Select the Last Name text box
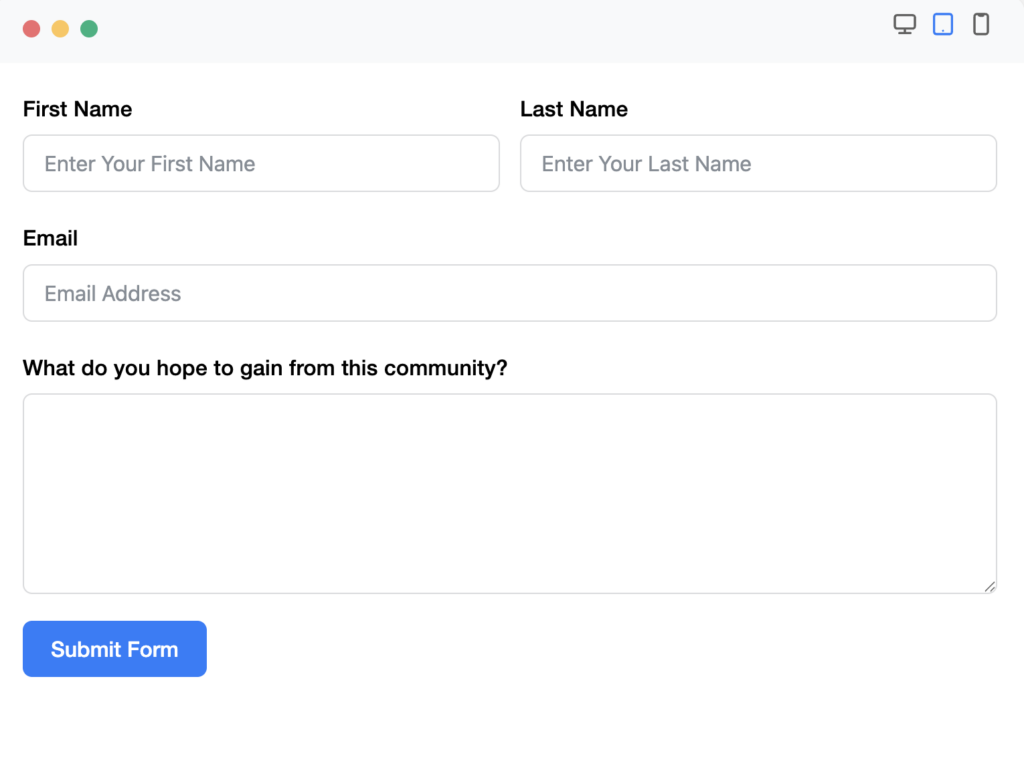This screenshot has width=1024, height=784. click(758, 163)
